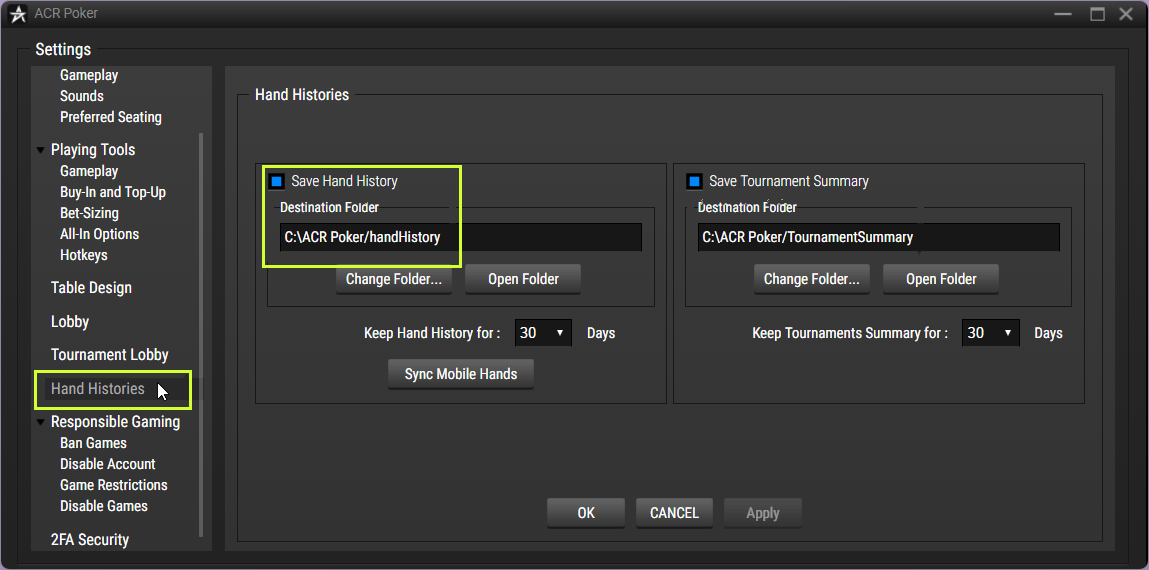This screenshot has width=1149, height=570.
Task: Click Open Folder for hand history
Action: [x=523, y=279]
